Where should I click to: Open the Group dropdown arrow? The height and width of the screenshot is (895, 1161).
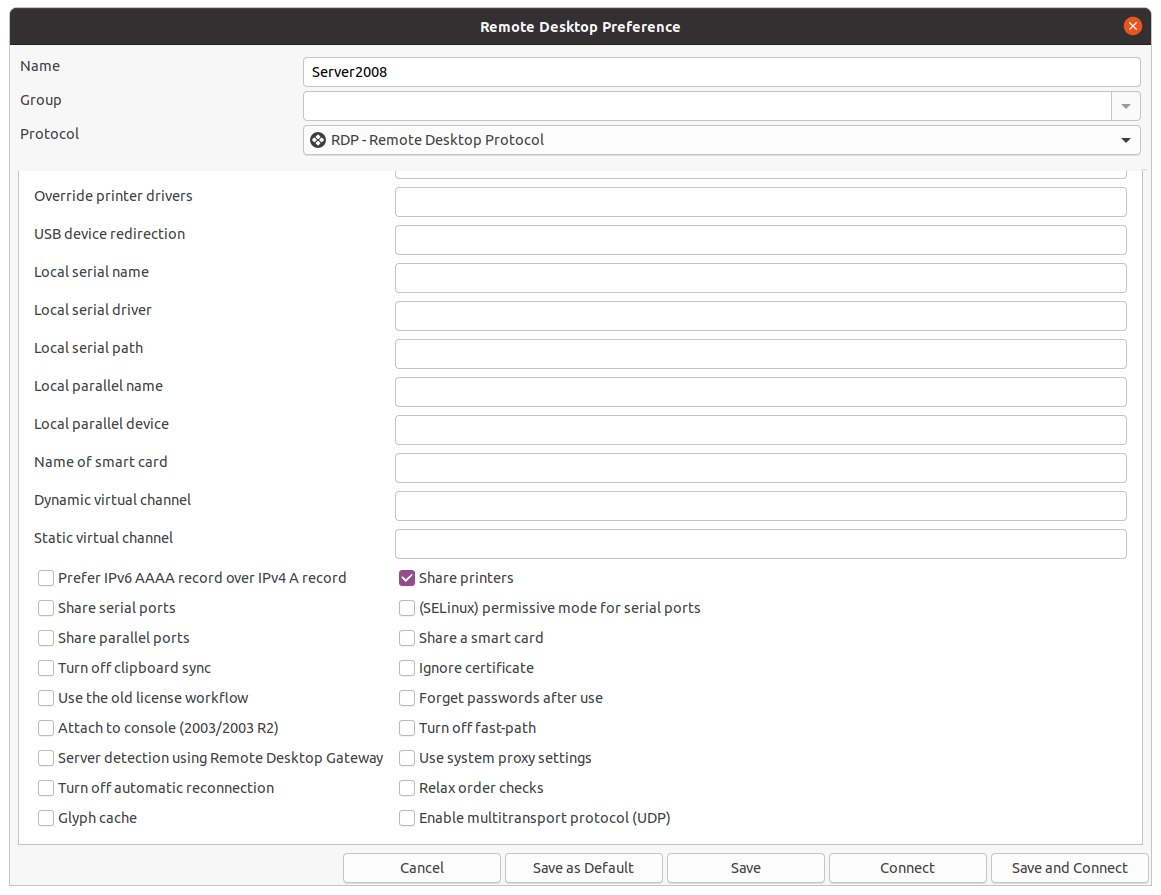(x=1125, y=106)
